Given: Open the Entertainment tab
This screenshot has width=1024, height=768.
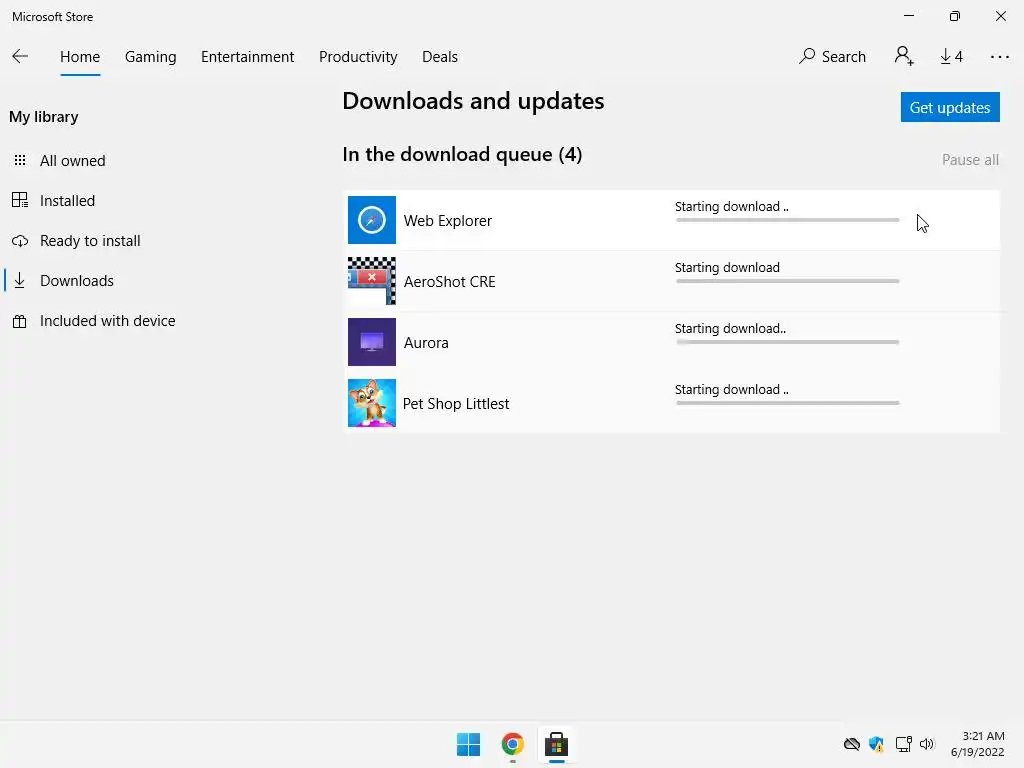Looking at the screenshot, I should (248, 57).
